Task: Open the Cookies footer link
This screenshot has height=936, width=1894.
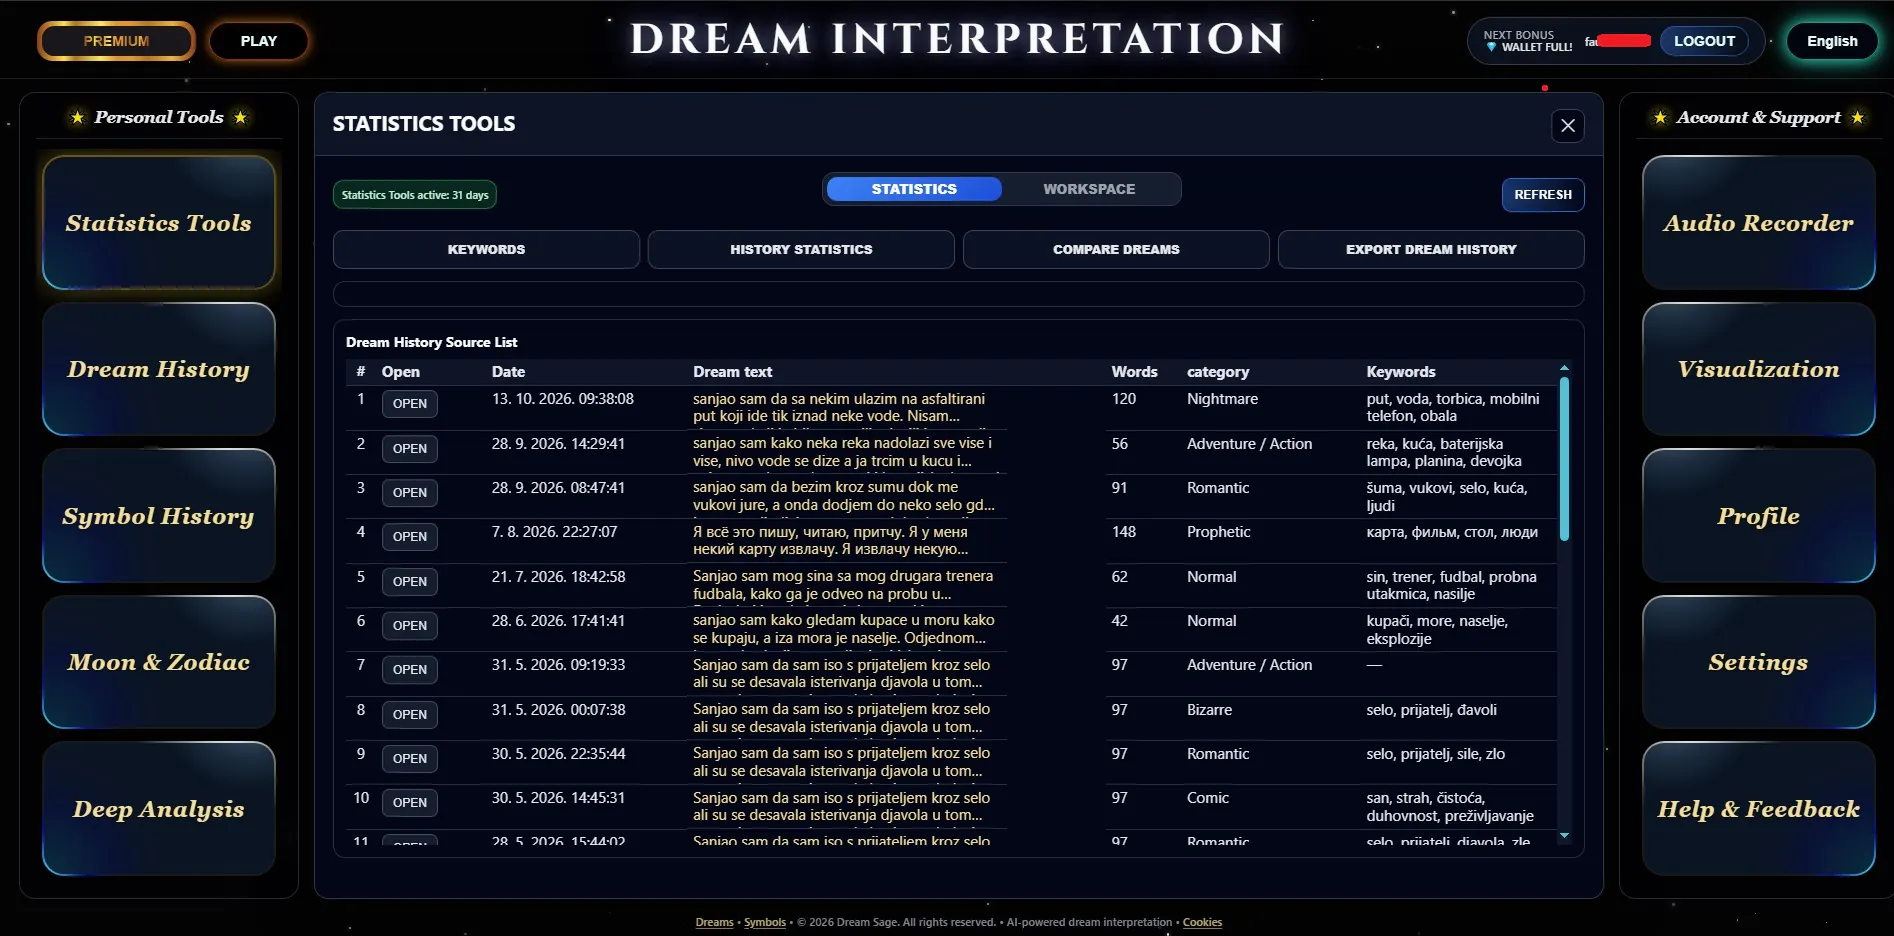Action: pos(1202,922)
